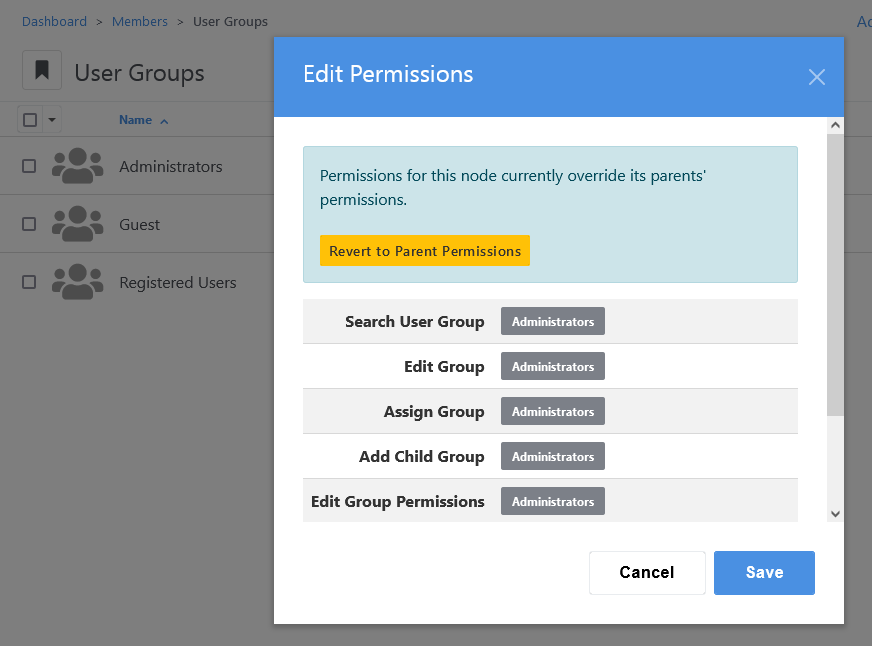Screen dimensions: 872x646
Task: Check the Guest row checkbox
Action: tap(27, 224)
